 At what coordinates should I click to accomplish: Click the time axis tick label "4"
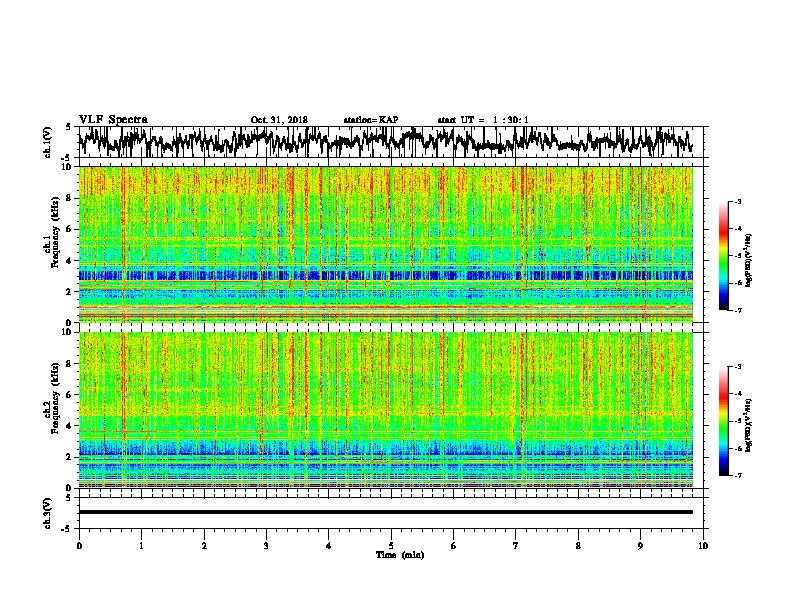tap(329, 546)
